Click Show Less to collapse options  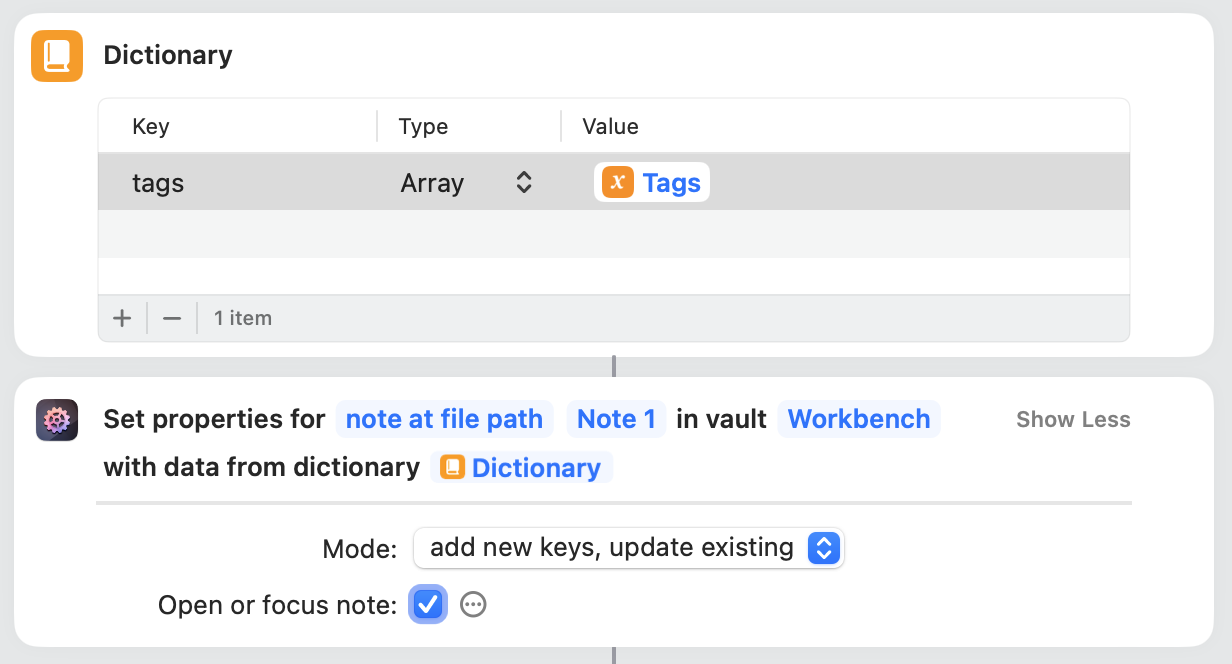click(1073, 420)
